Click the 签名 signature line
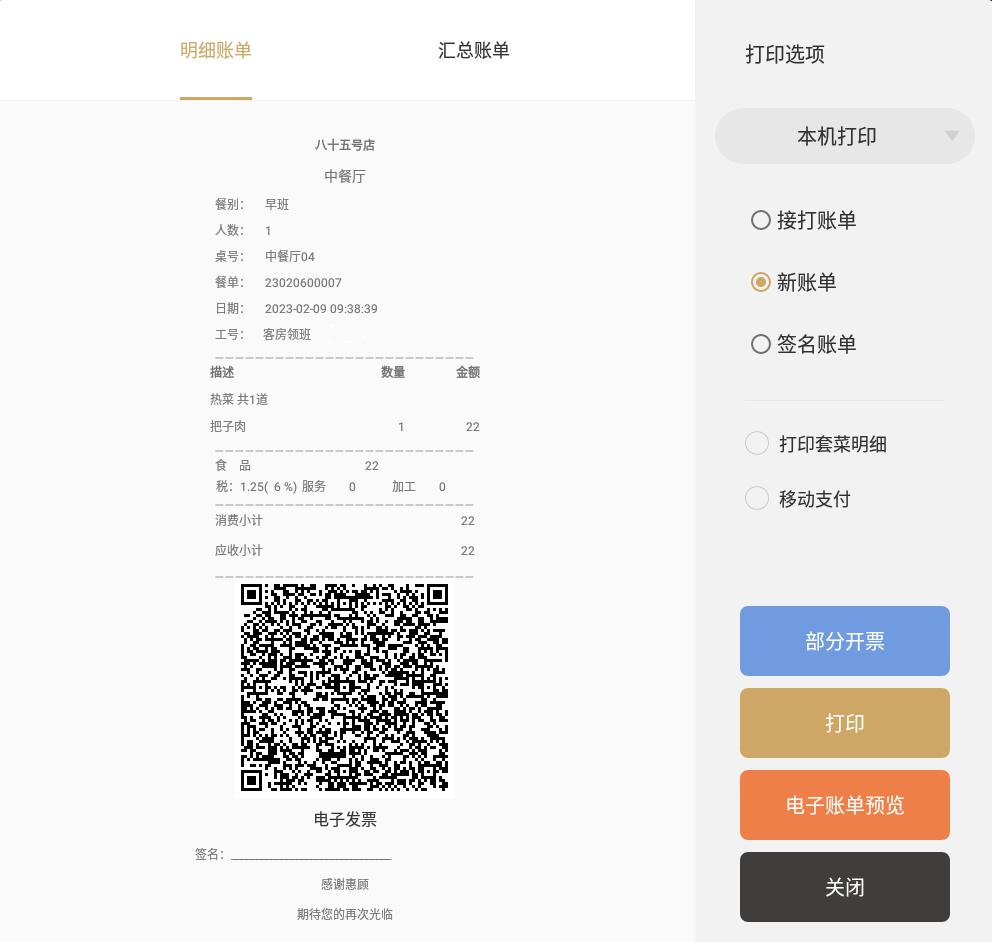 pos(311,857)
